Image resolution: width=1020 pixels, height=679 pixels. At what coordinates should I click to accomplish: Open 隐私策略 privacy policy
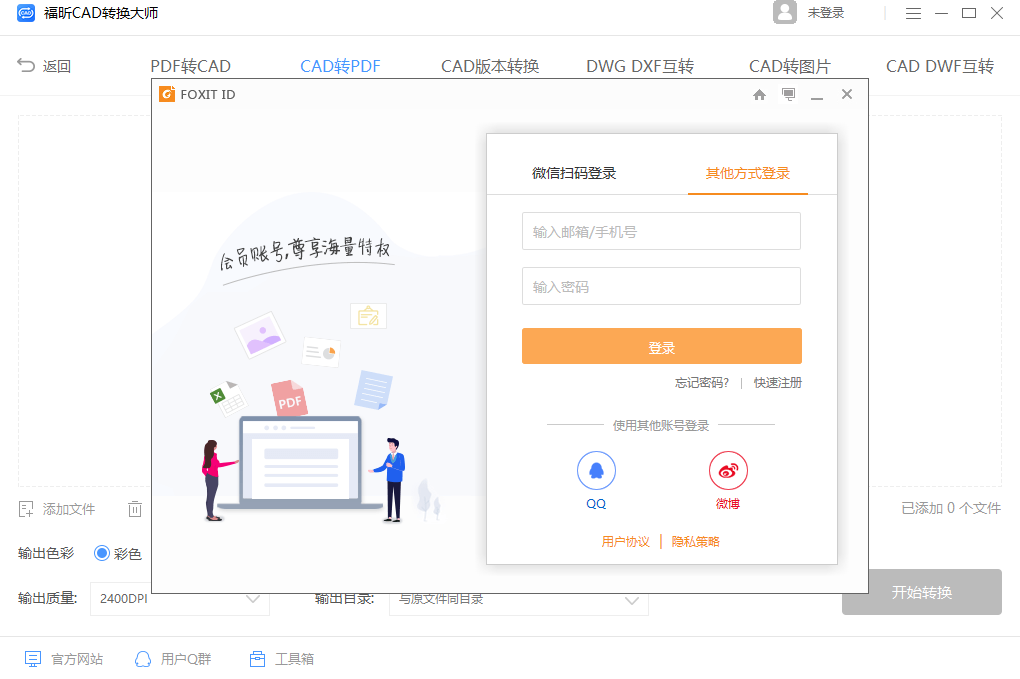tap(695, 541)
